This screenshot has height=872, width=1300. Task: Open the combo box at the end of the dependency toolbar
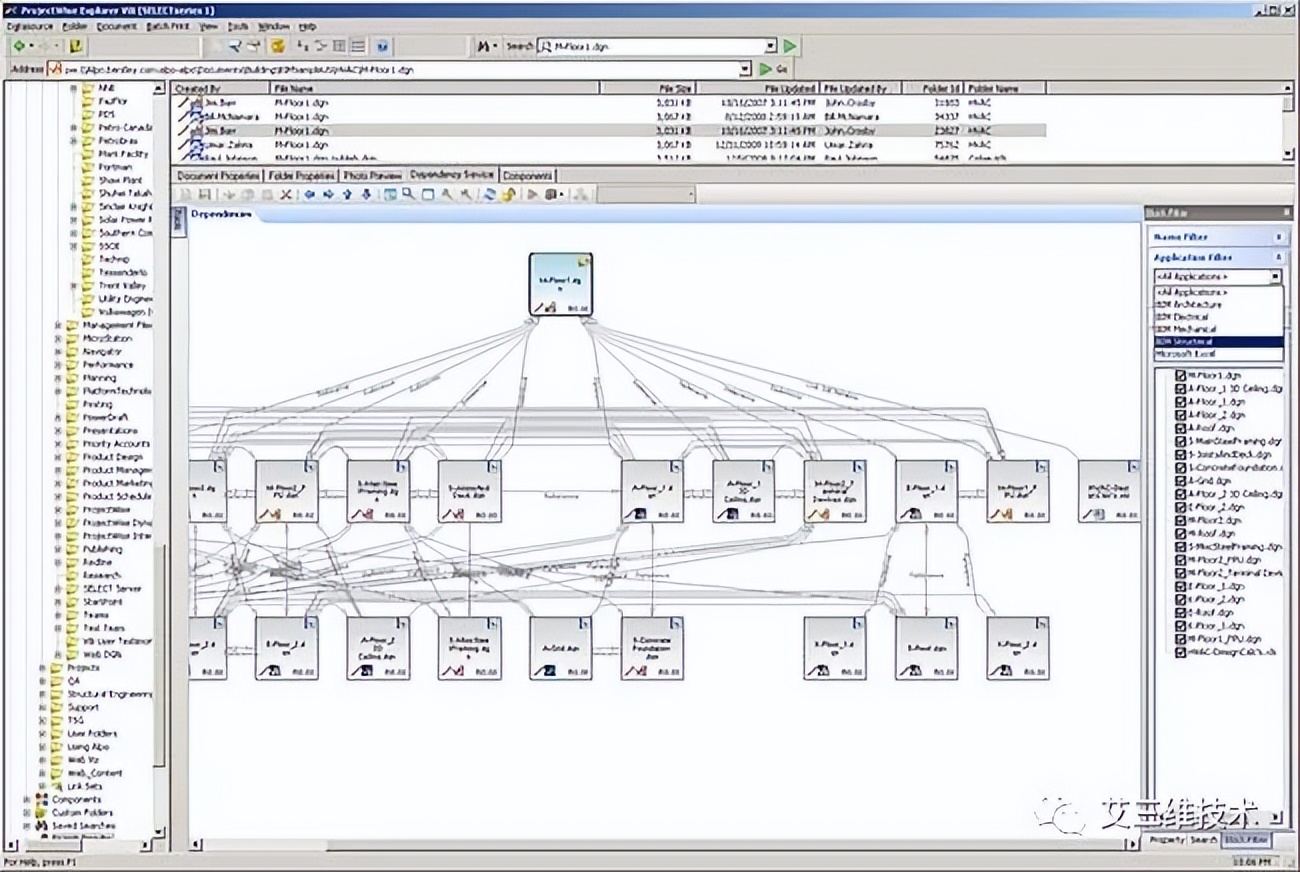click(x=646, y=194)
